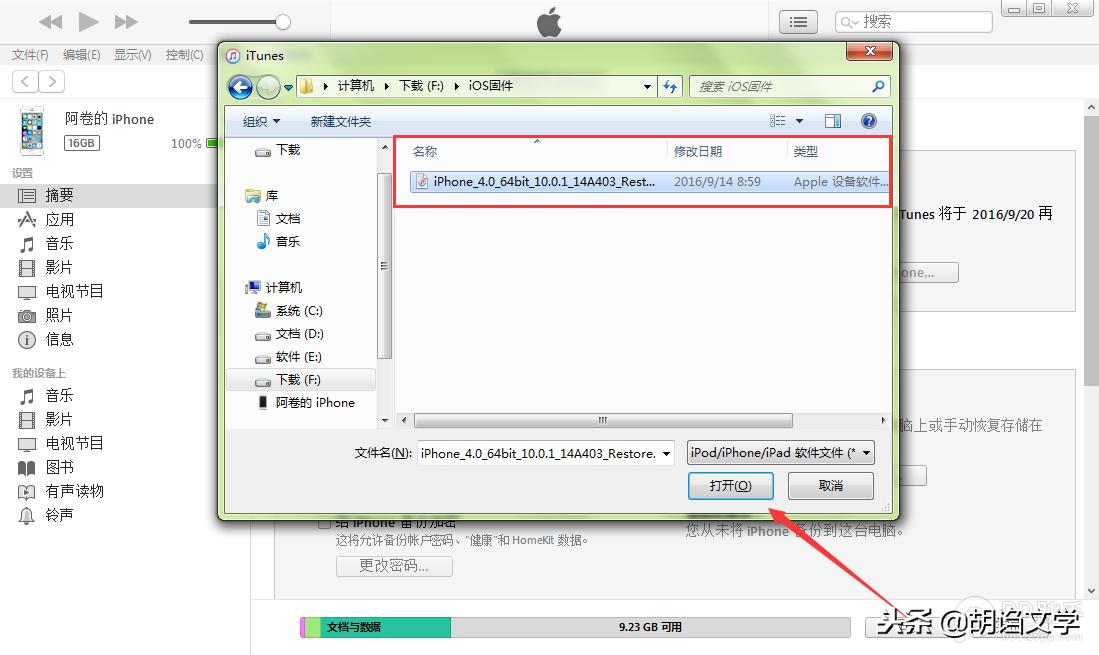The image size is (1099, 655).
Task: Open the 编辑(E) menu in iTunes
Action: tap(81, 55)
